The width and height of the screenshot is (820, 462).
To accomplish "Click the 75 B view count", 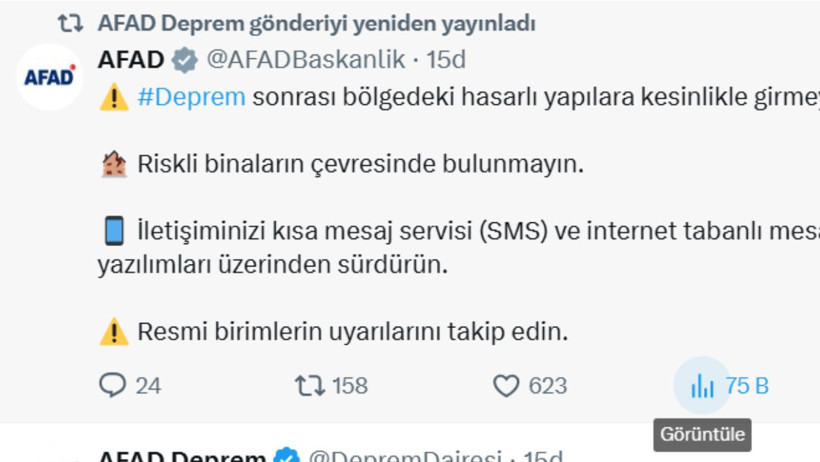I will 747,385.
